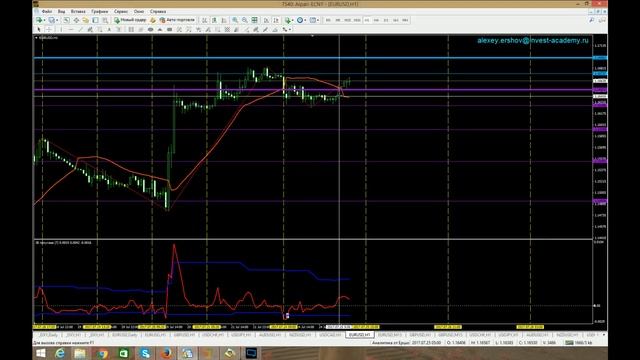Click the New Order button
640x360 pixels.
click(x=130, y=20)
